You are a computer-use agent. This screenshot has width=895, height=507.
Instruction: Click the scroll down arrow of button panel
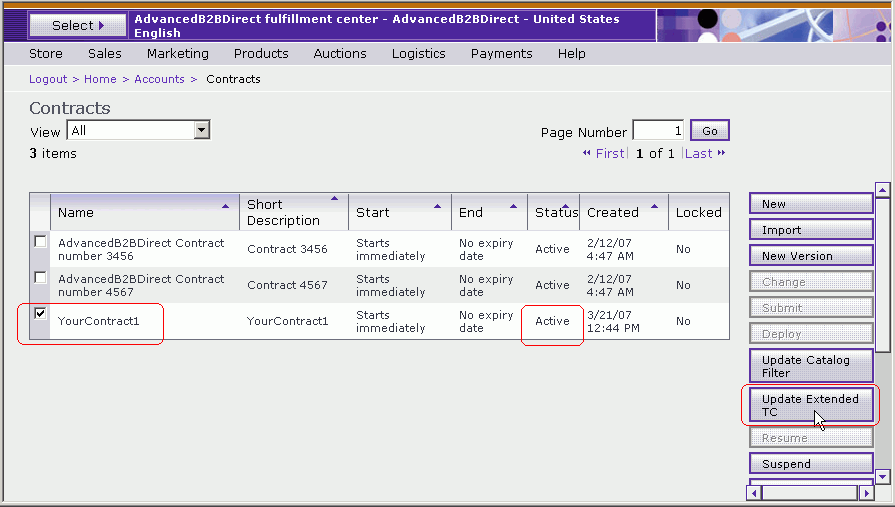882,476
